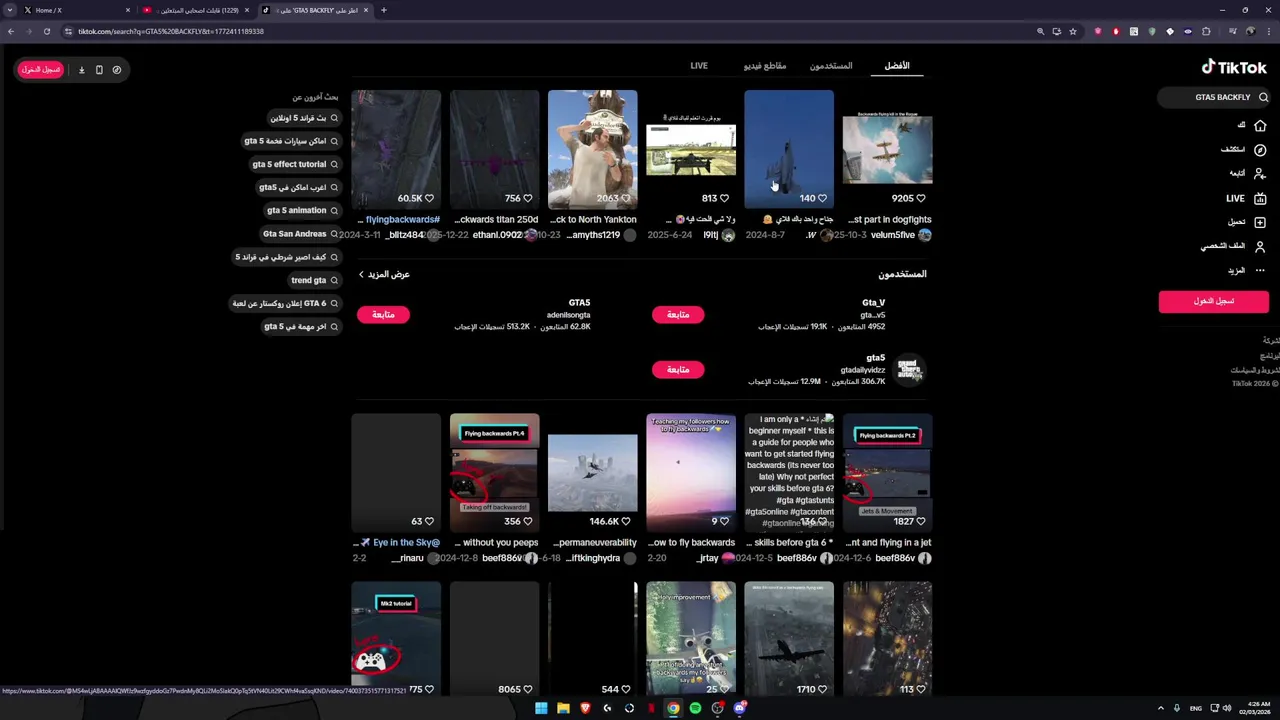
Task: Open Brave browser from taskbar
Action: click(585, 708)
